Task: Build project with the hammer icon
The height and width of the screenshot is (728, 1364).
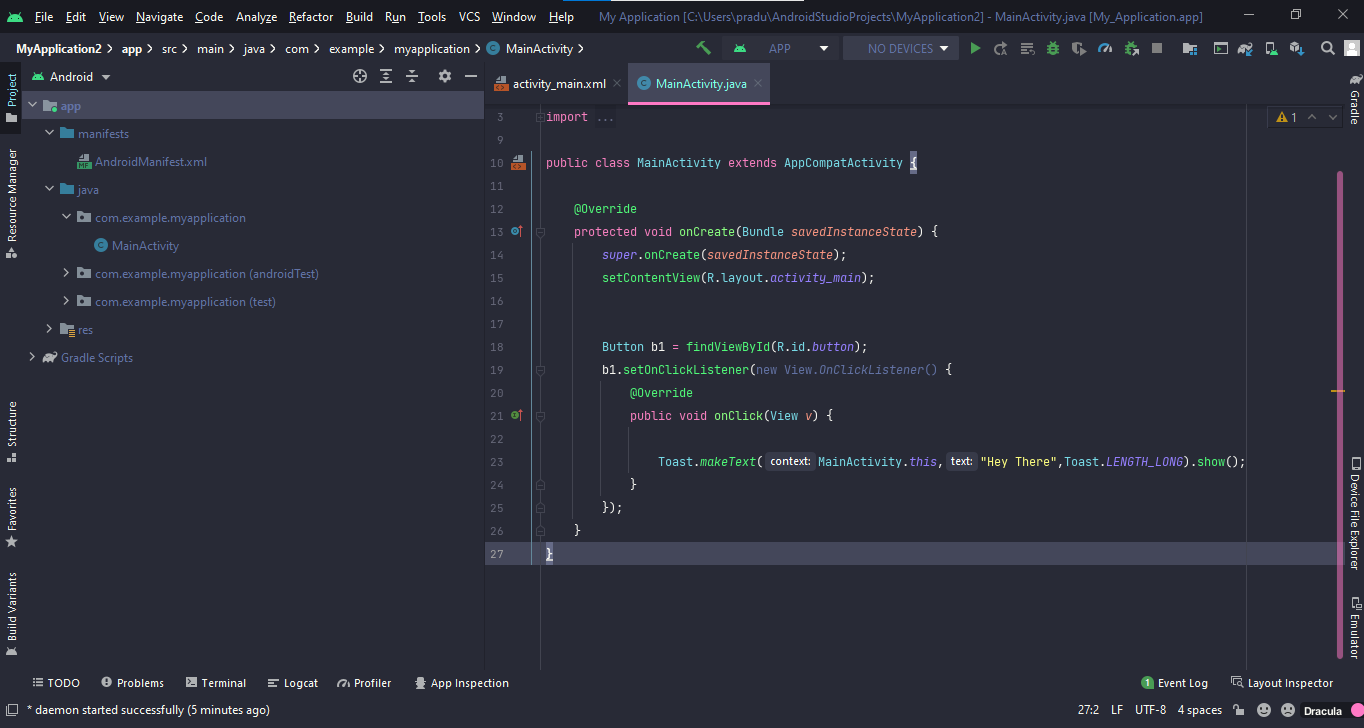Action: [704, 48]
